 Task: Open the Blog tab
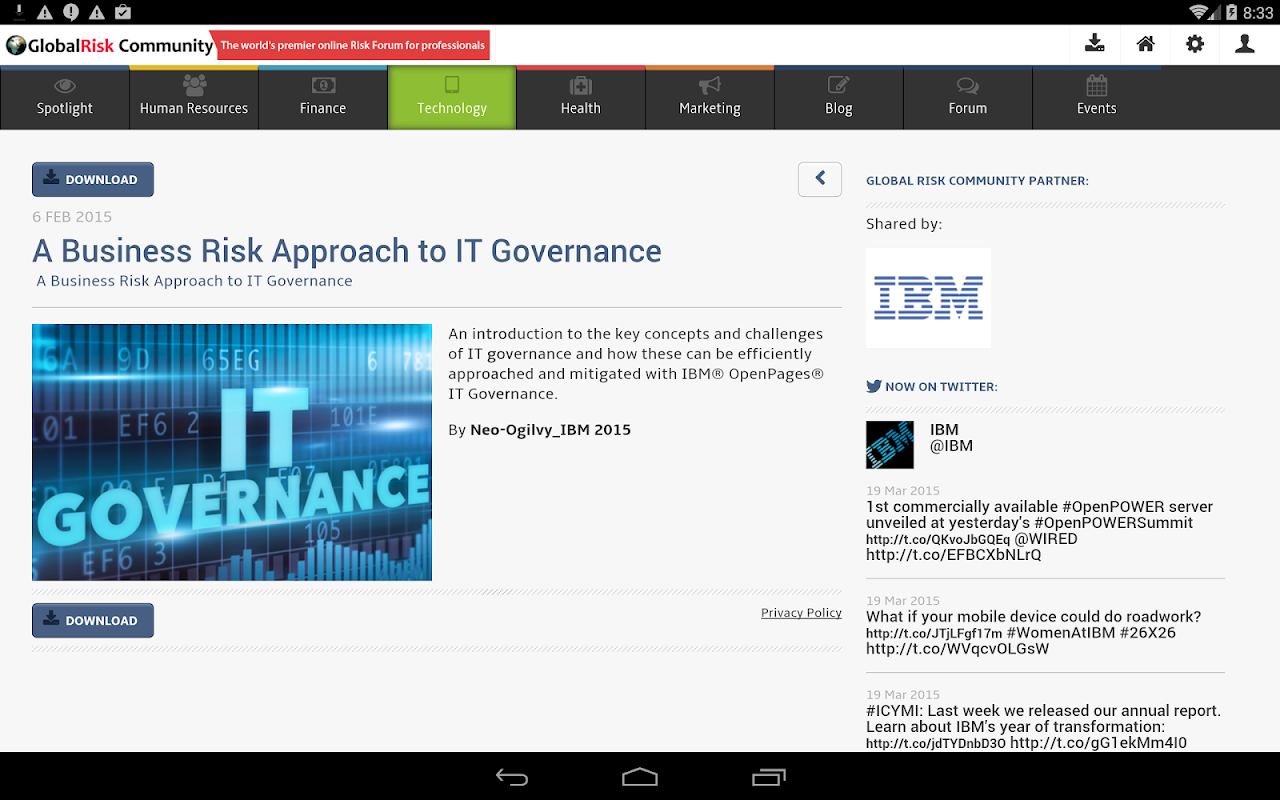(839, 98)
